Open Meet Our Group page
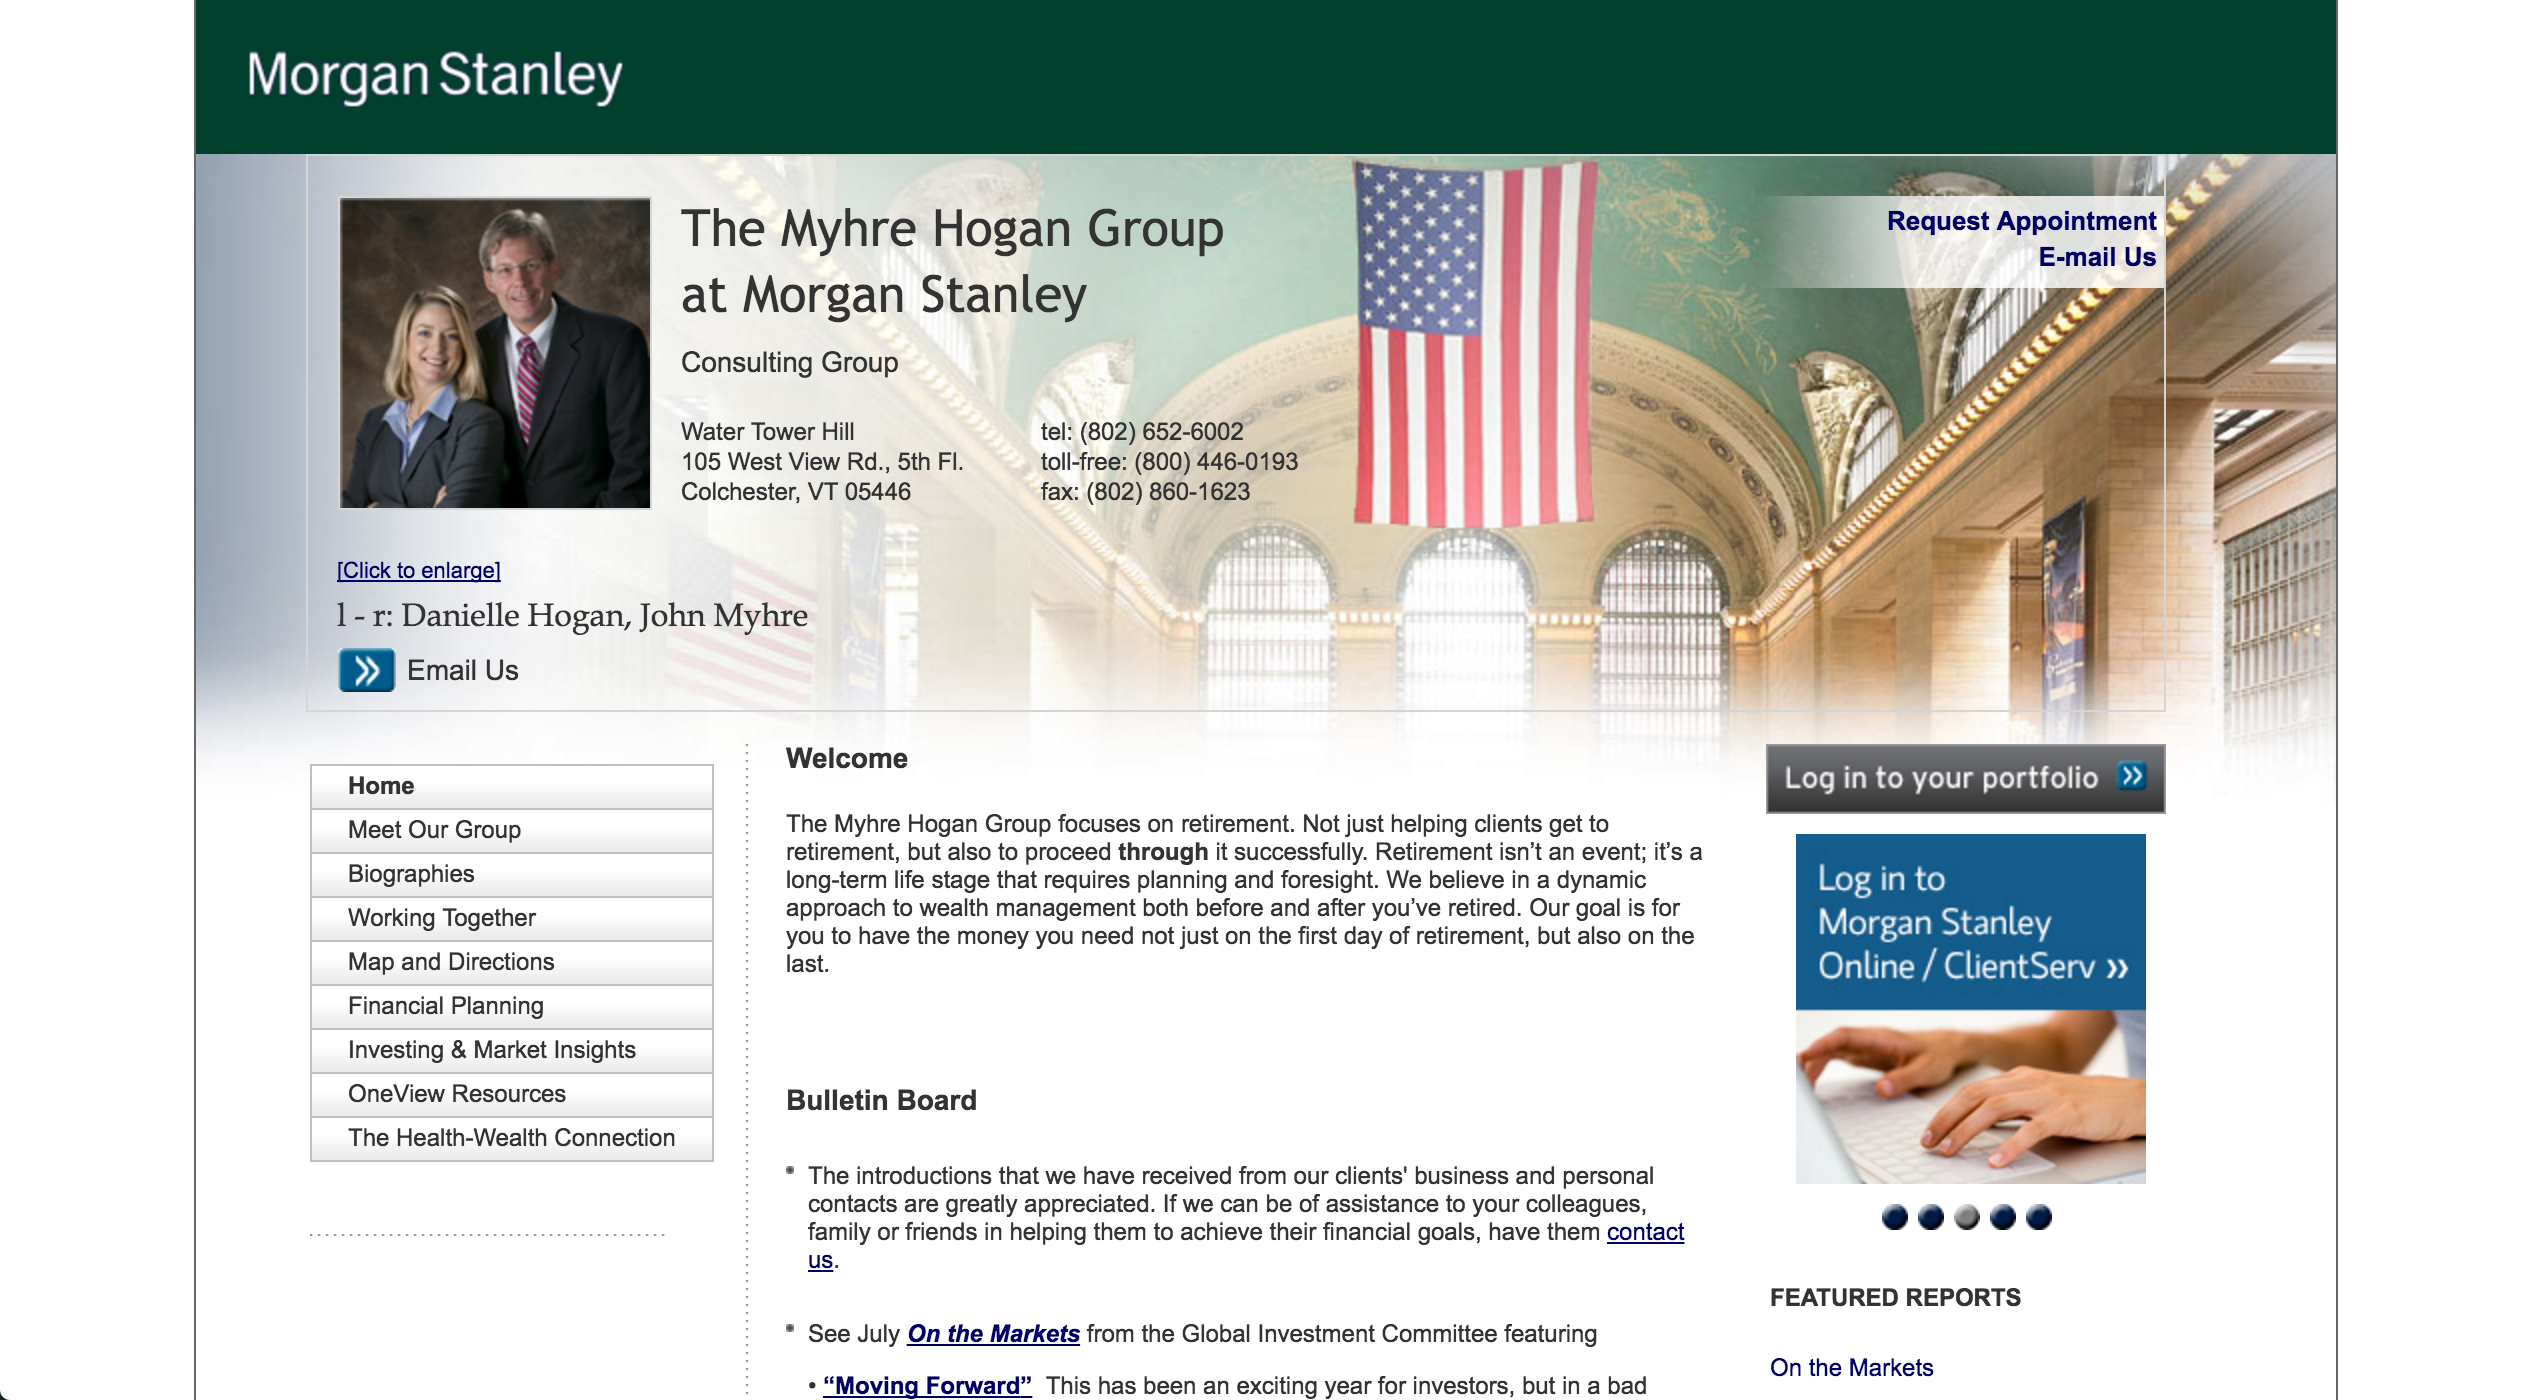The height and width of the screenshot is (1400, 2526). pos(512,830)
